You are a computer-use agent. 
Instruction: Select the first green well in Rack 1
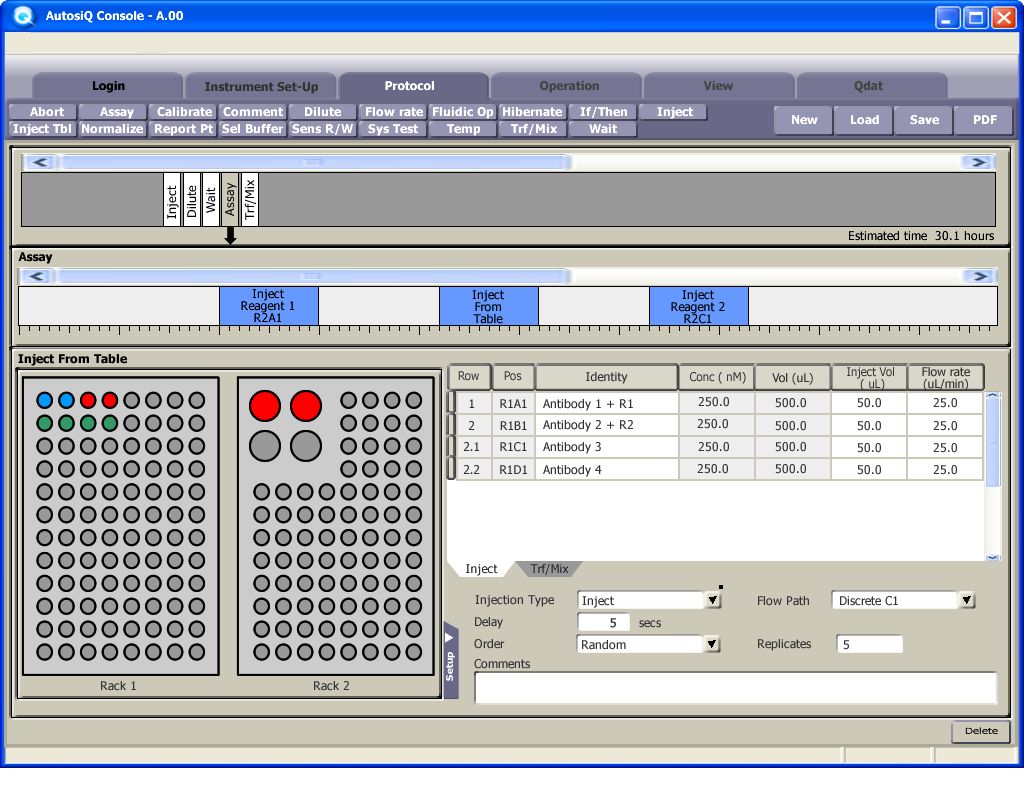click(x=44, y=423)
